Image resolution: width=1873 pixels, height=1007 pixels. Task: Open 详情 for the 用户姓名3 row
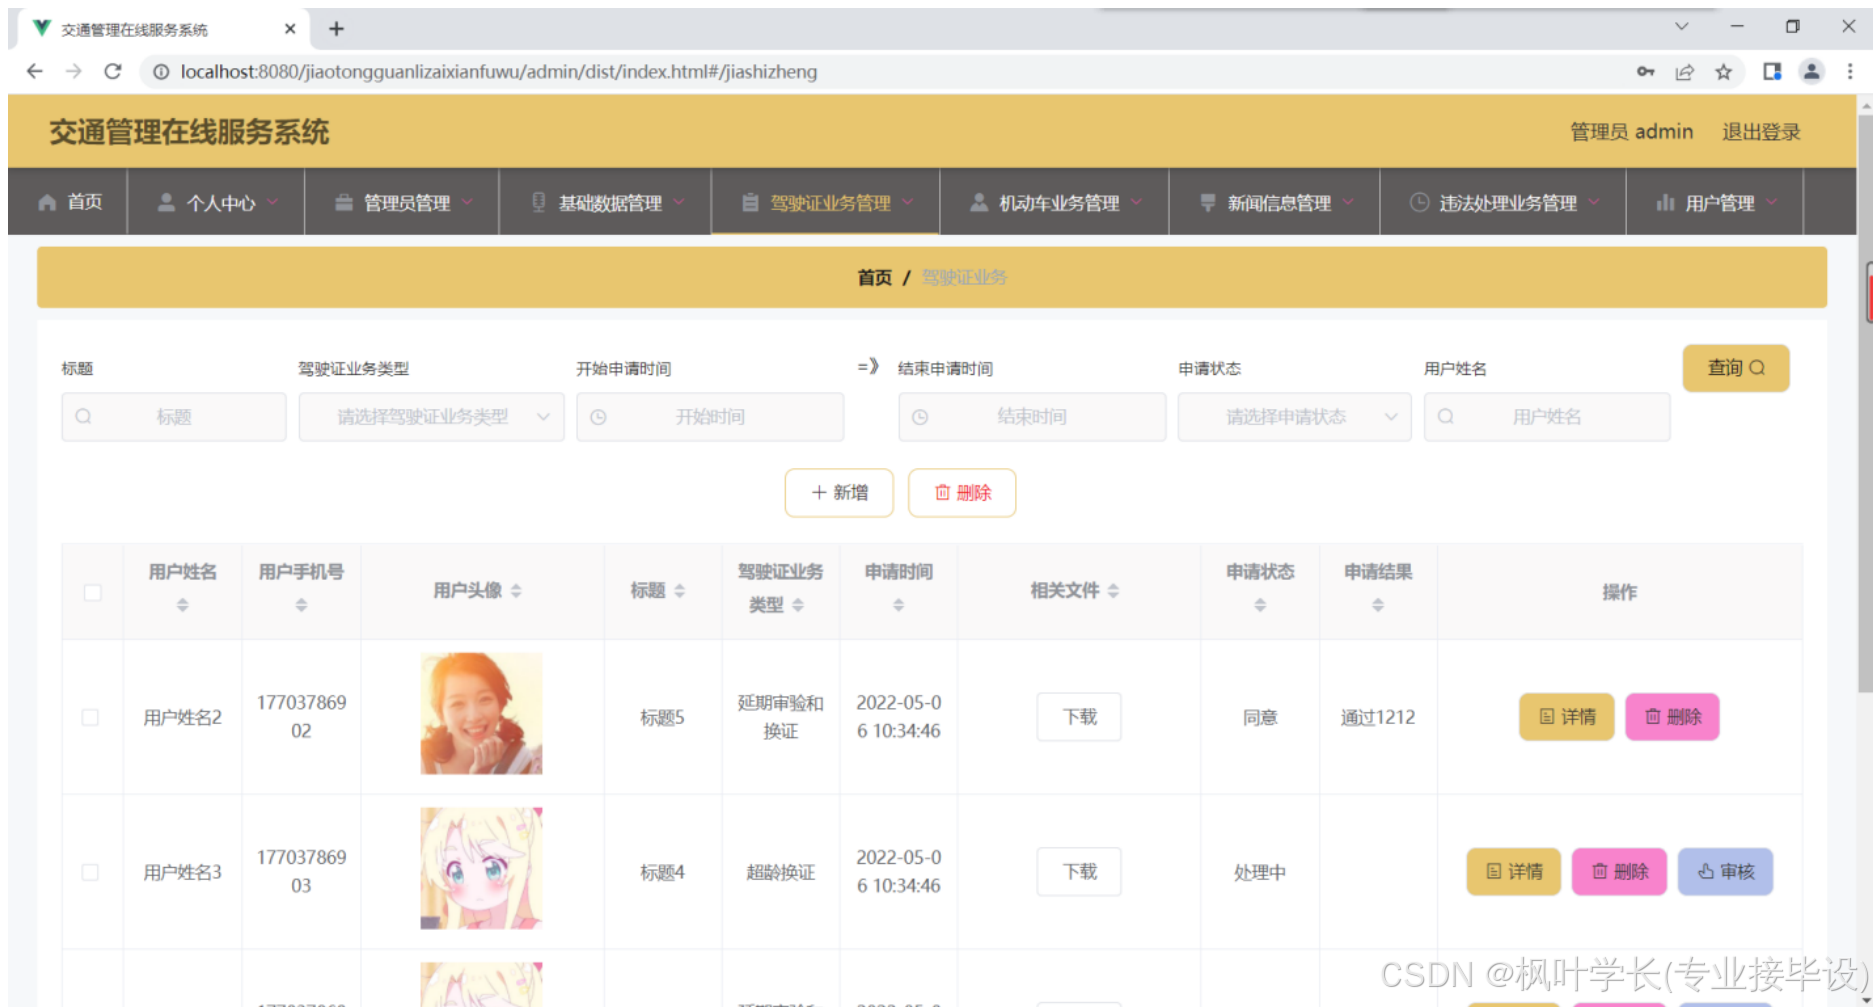coord(1514,872)
